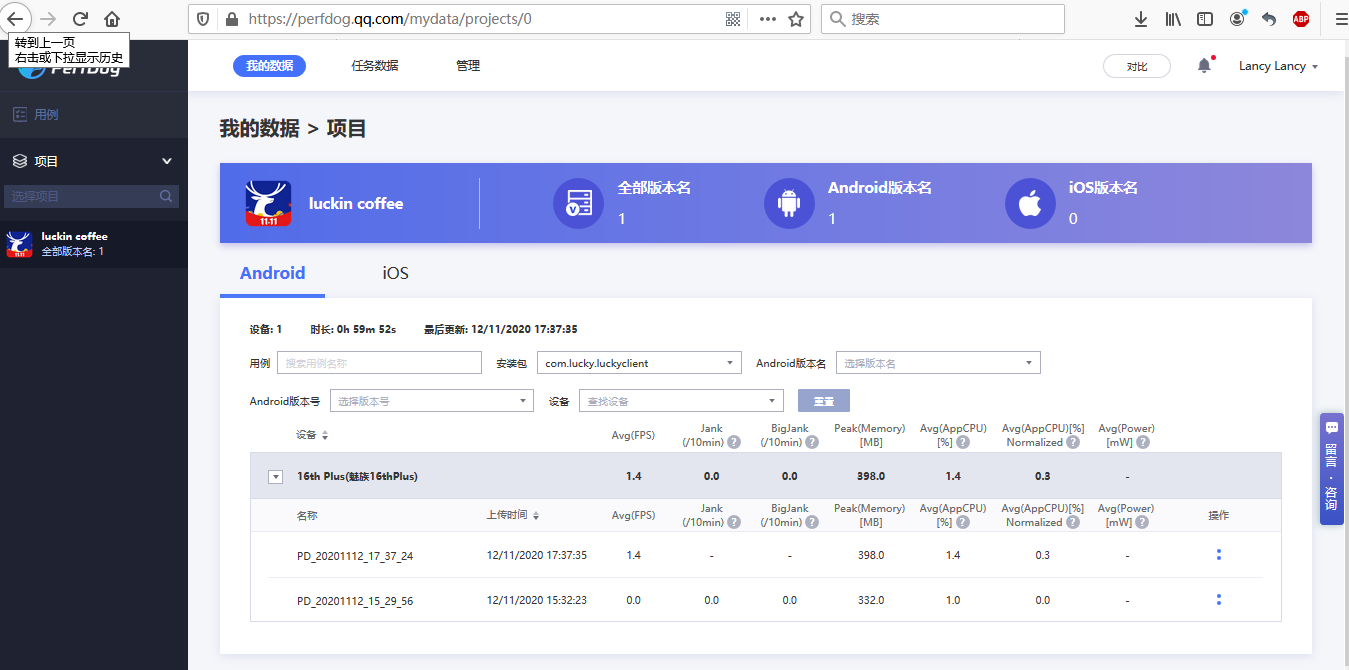This screenshot has height=670, width=1349.
Task: Open Android版本名 dropdown
Action: click(x=938, y=363)
